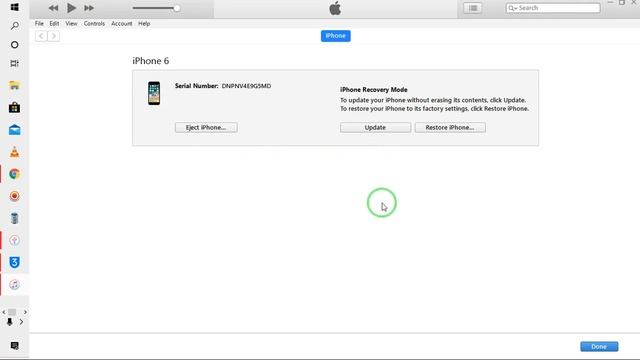Click the microphone icon in system tray
640x360 pixels.
(x=9, y=322)
